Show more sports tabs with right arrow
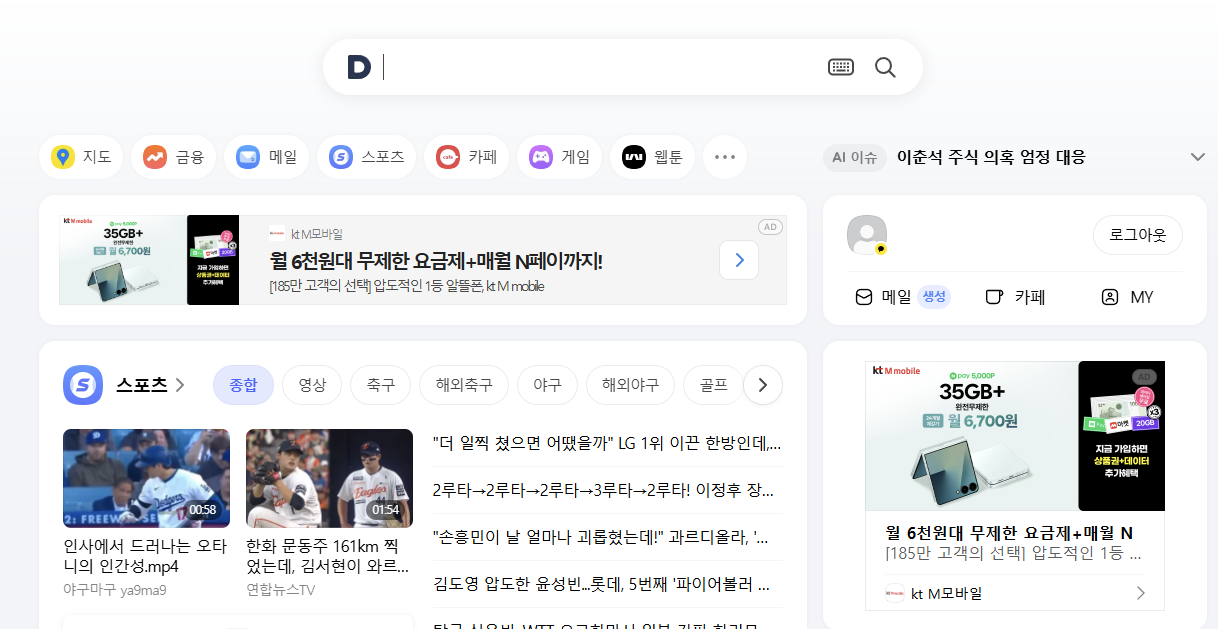This screenshot has height=629, width=1218. point(763,385)
